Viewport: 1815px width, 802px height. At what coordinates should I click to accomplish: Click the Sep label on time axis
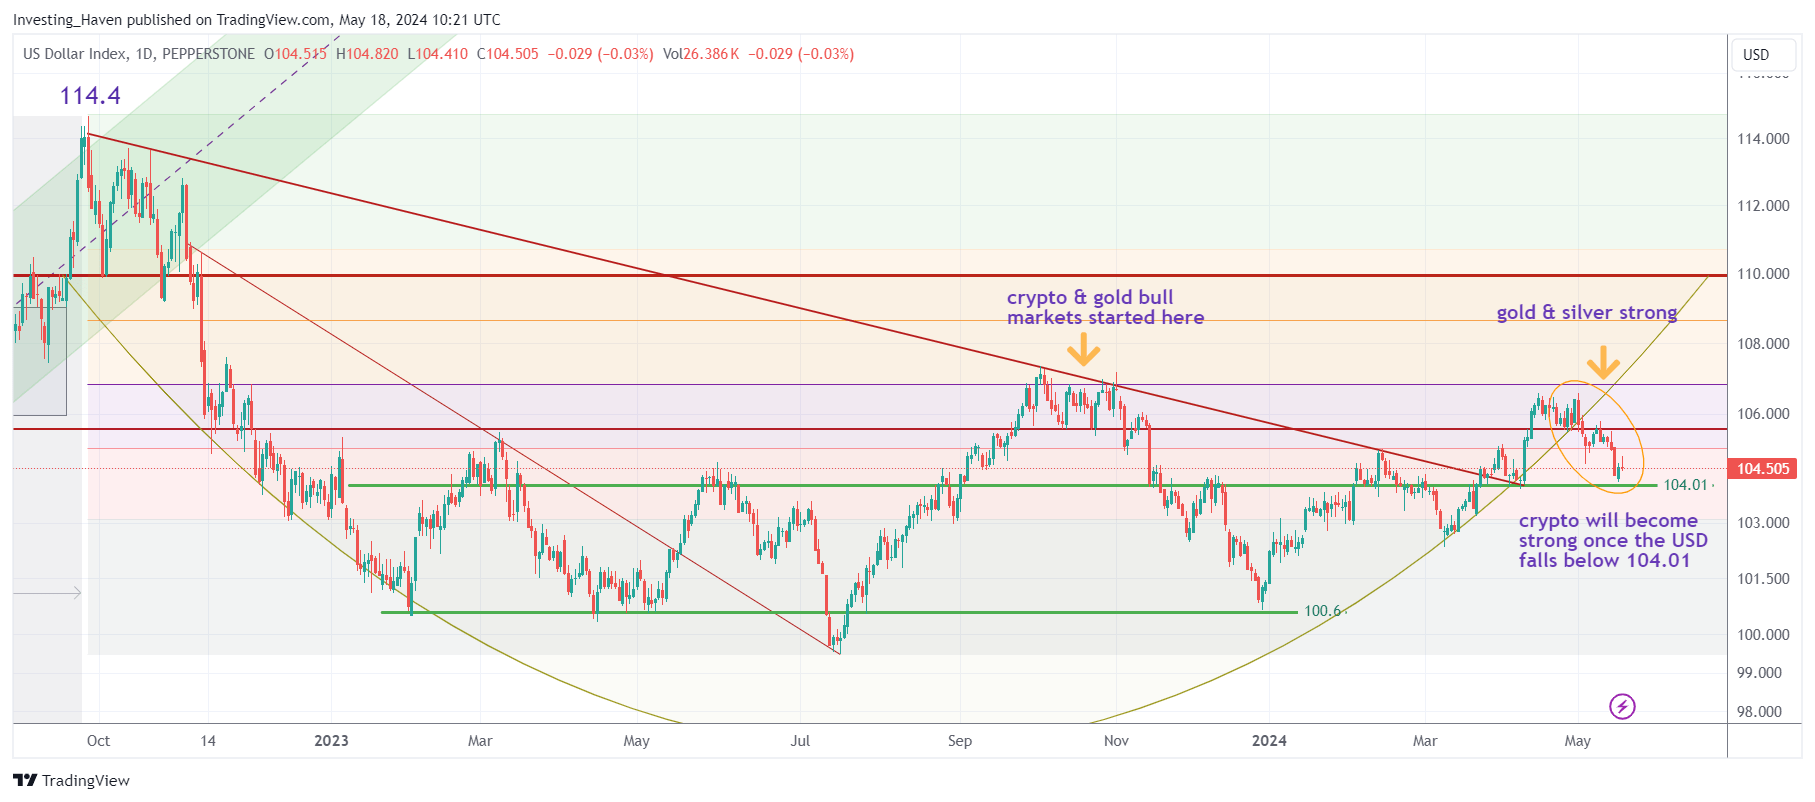pos(959,741)
